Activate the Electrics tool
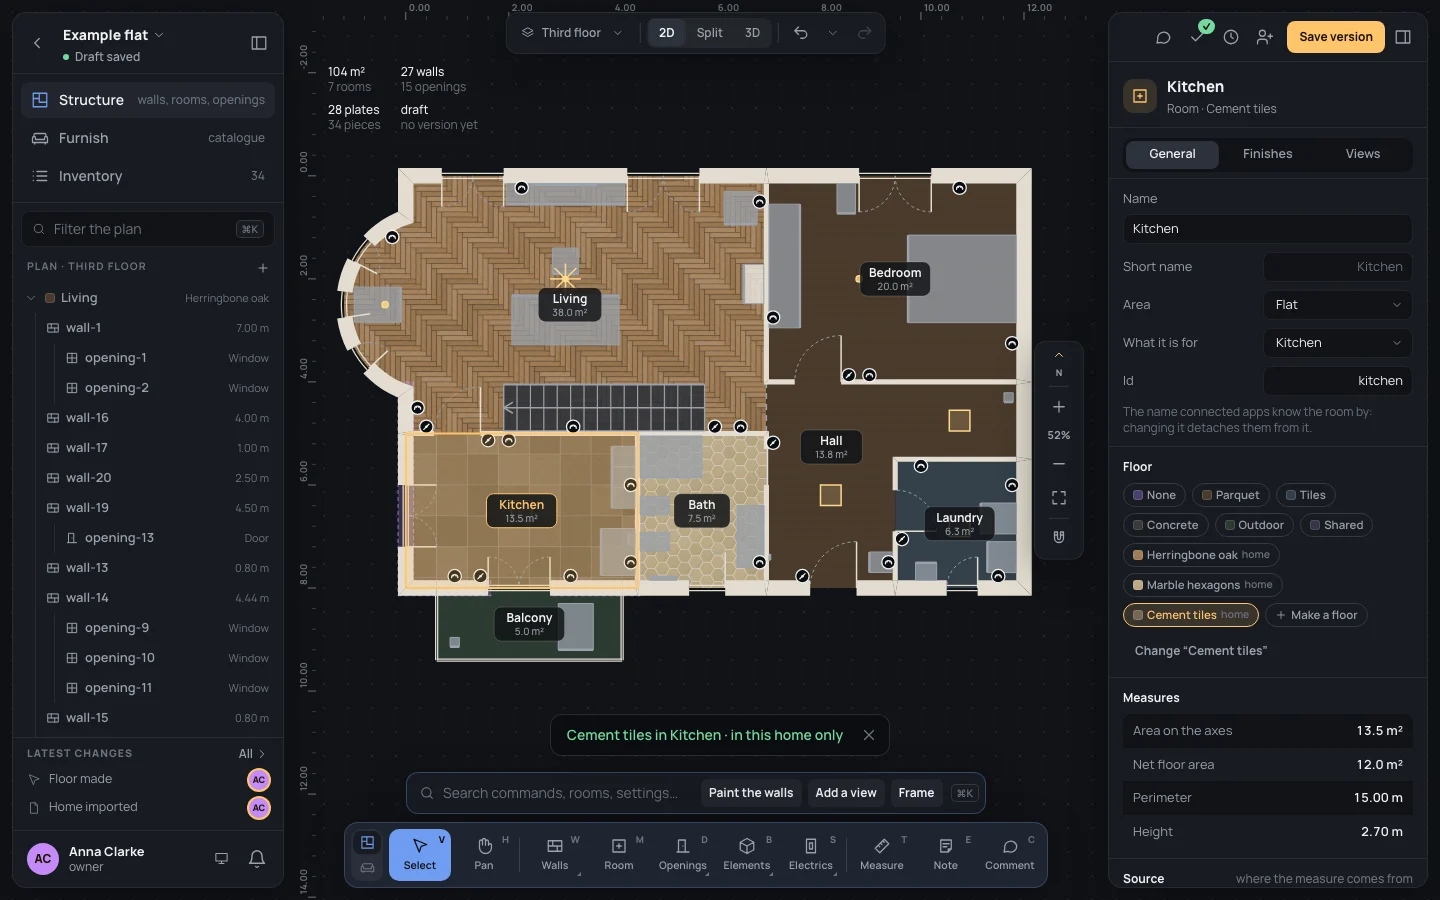This screenshot has height=900, width=1440. click(x=811, y=855)
